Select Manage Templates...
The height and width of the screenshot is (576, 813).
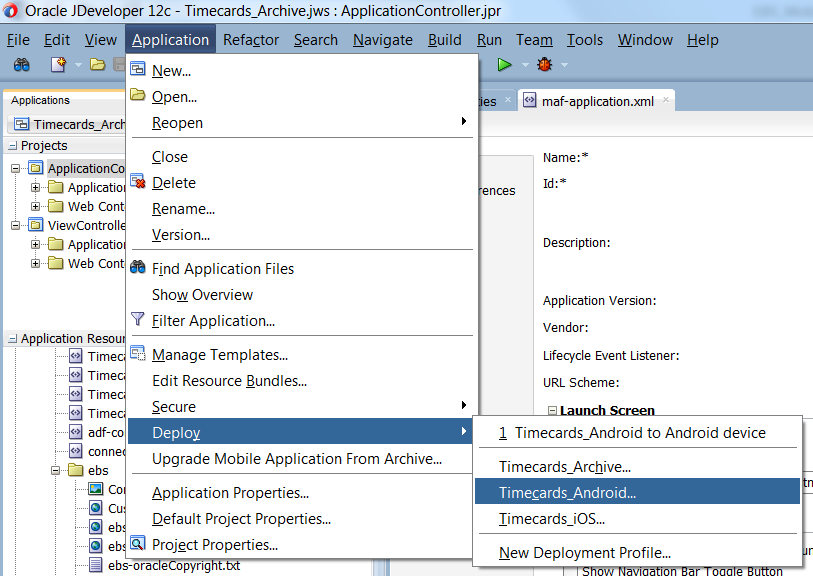pos(300,355)
